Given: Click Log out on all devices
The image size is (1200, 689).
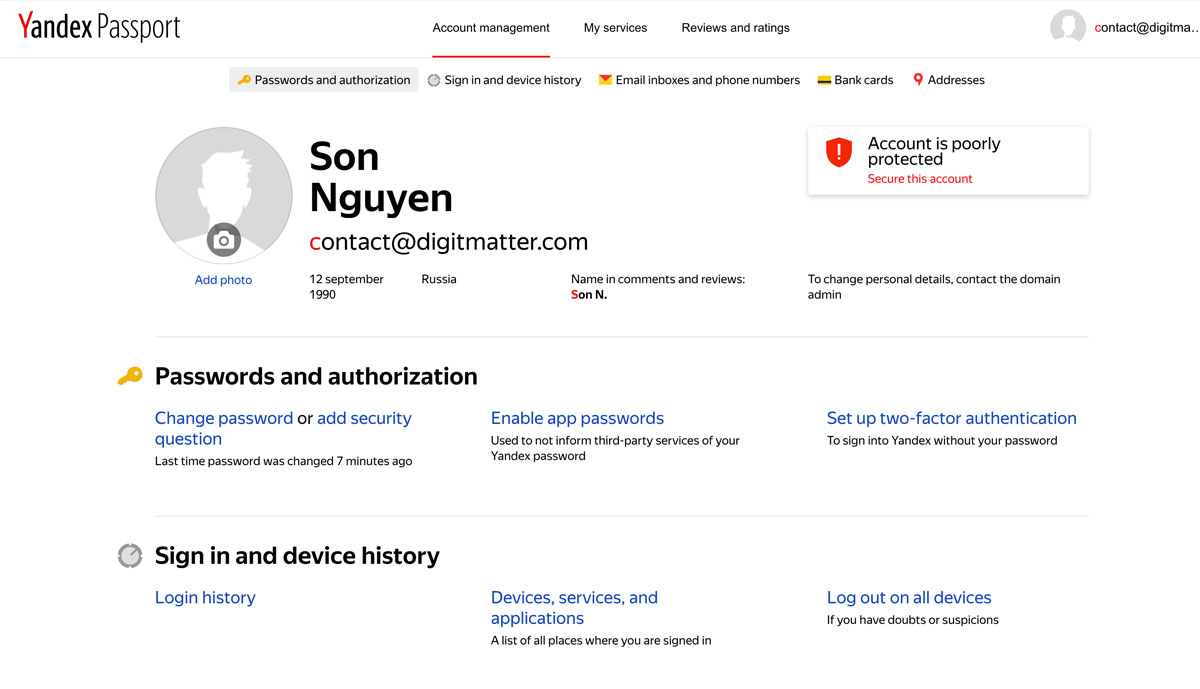Looking at the screenshot, I should [x=909, y=597].
